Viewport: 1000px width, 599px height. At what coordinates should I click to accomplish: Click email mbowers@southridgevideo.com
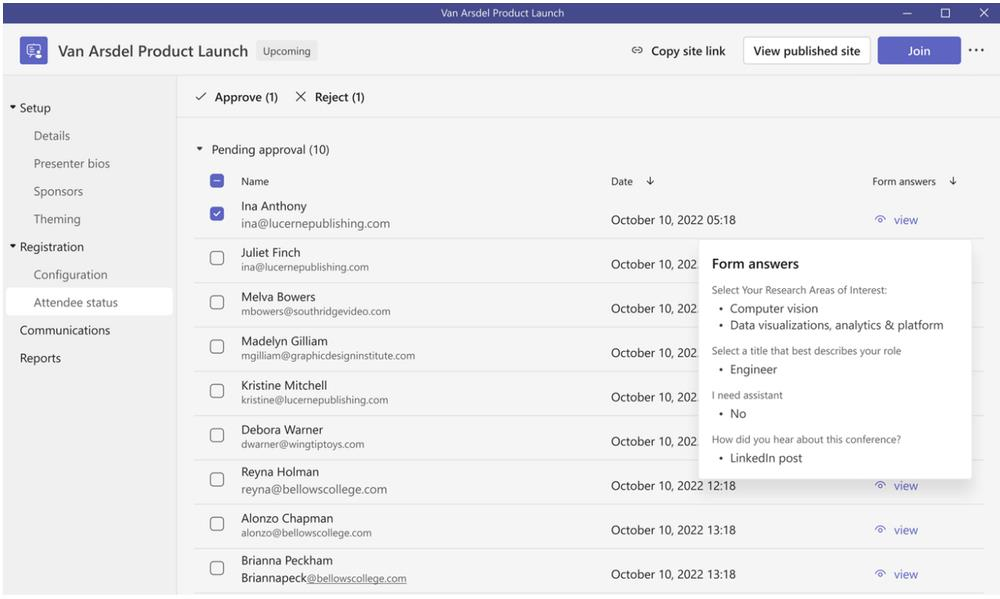[x=316, y=311]
